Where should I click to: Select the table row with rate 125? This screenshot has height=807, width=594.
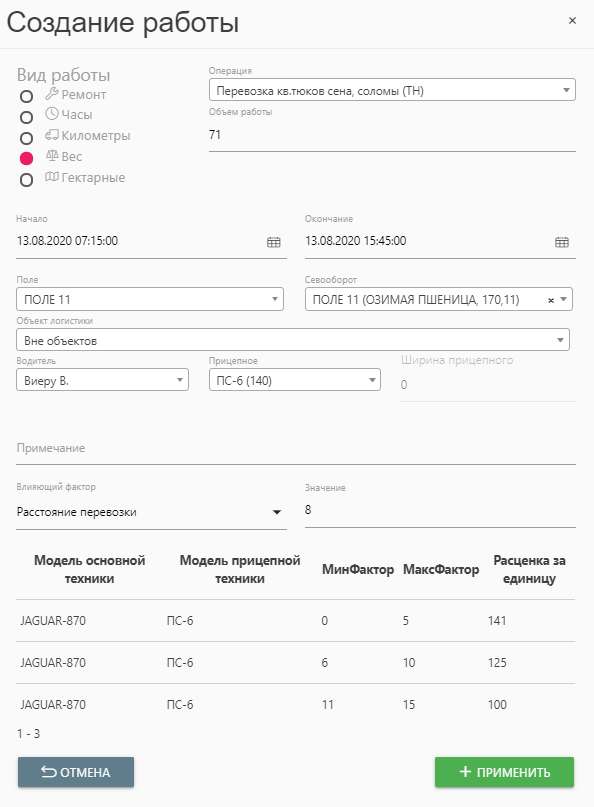295,662
